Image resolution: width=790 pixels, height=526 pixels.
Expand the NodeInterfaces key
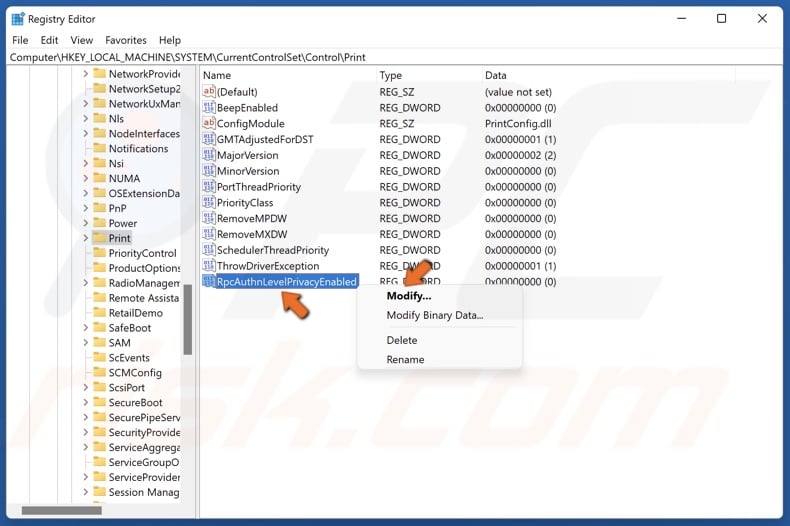85,134
